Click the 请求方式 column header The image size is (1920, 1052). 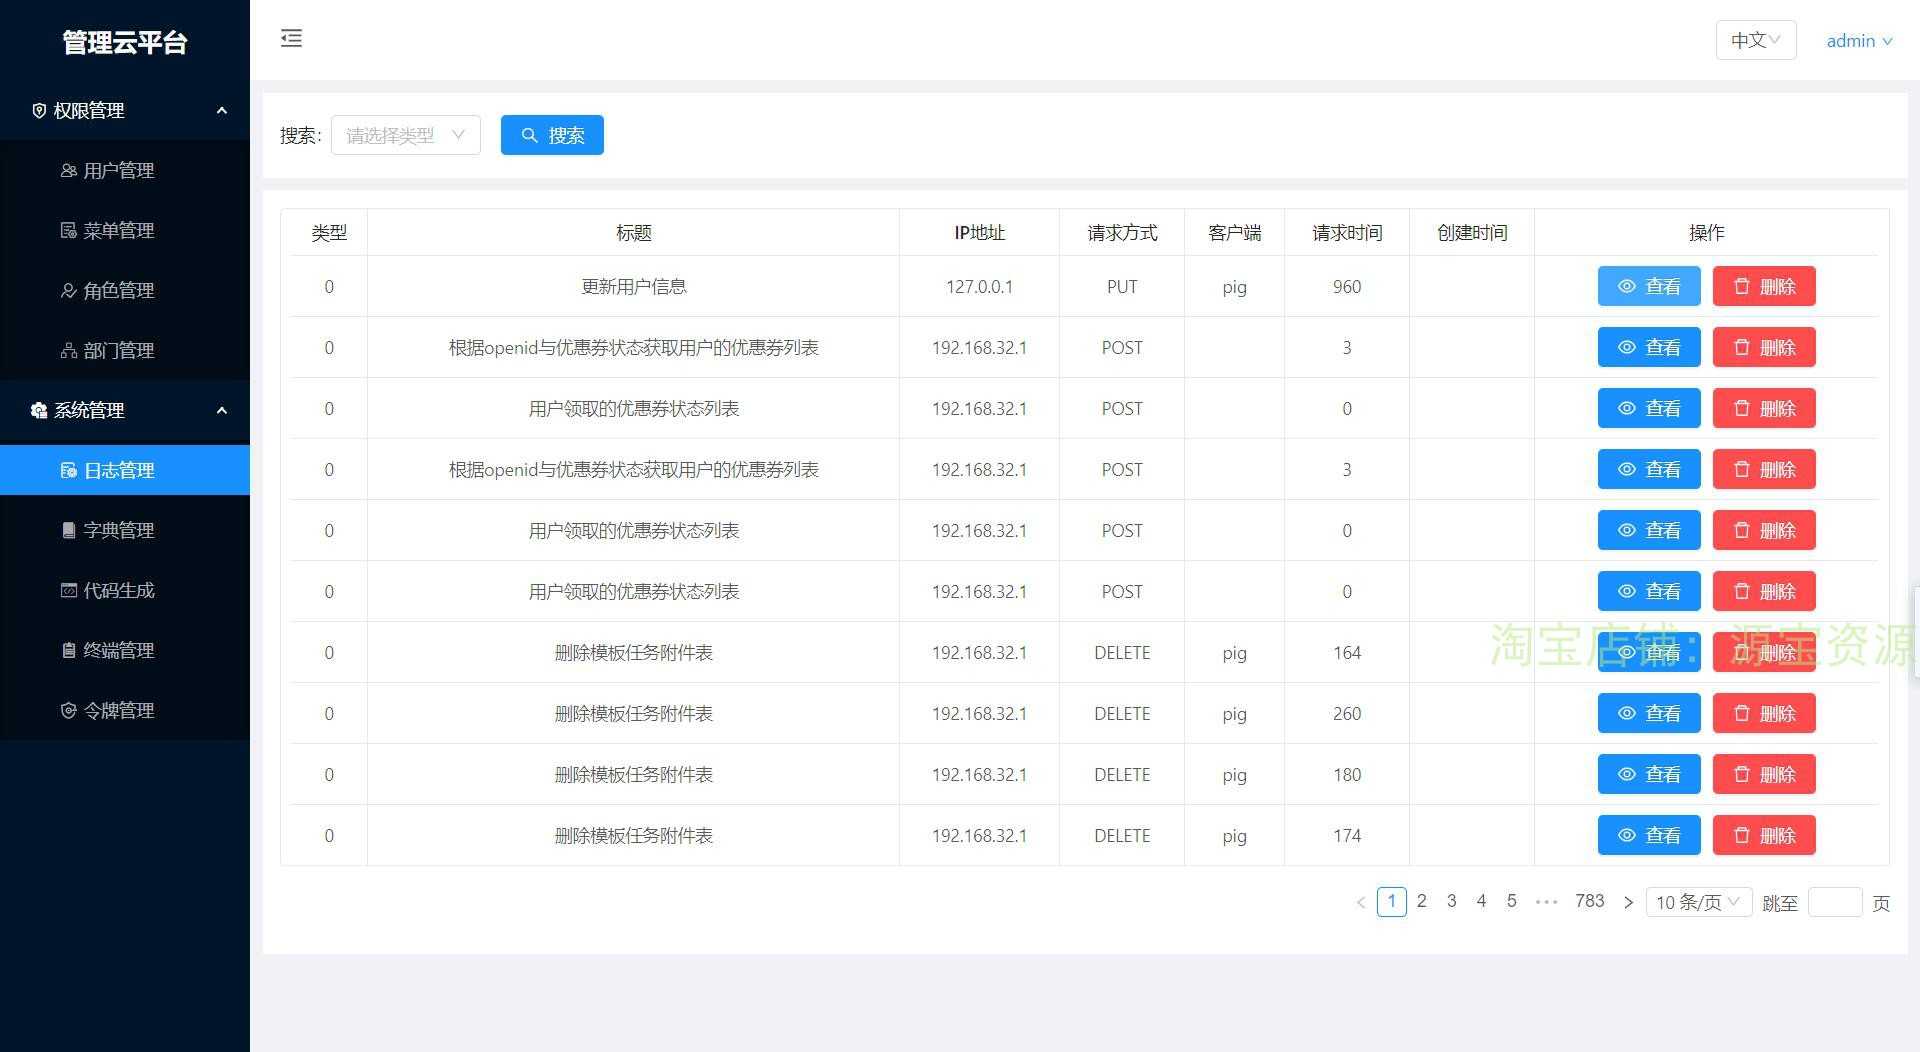(1122, 232)
